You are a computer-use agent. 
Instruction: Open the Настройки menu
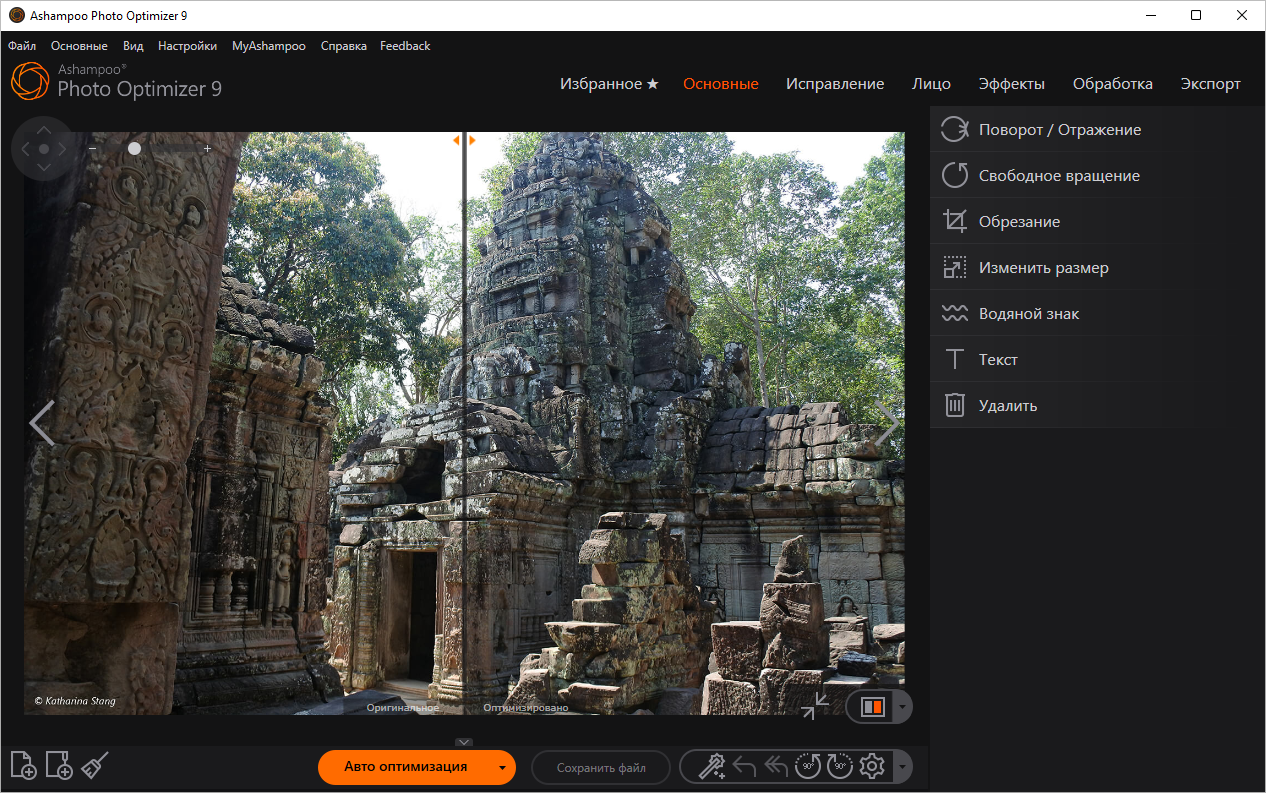187,45
